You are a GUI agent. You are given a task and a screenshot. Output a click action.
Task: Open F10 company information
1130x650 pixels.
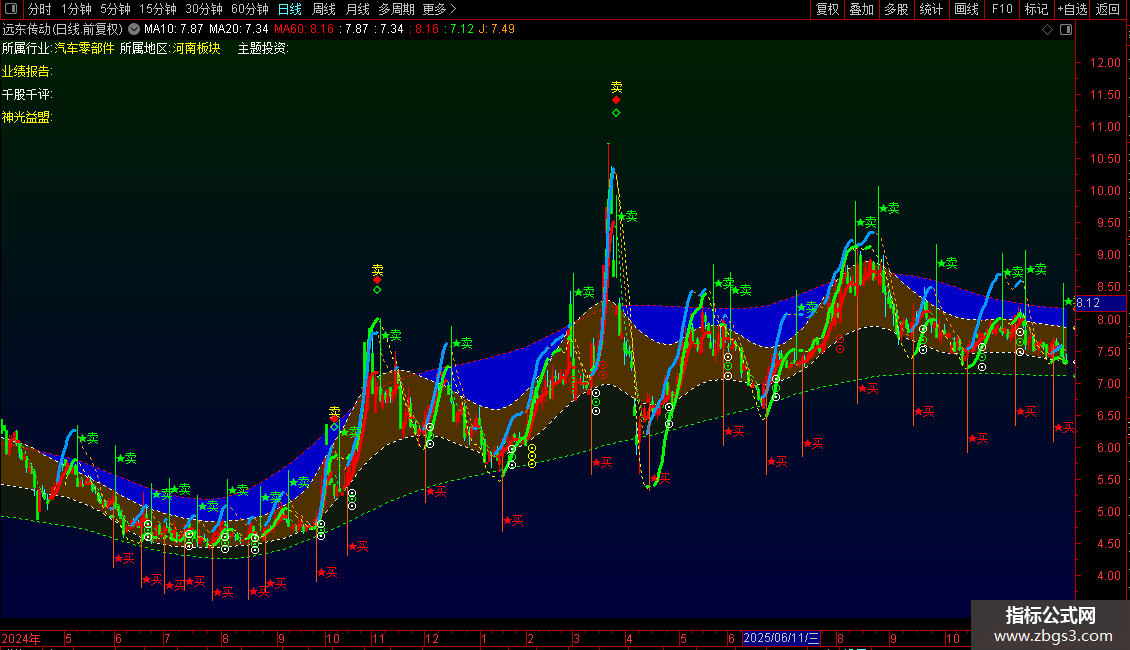[1002, 9]
